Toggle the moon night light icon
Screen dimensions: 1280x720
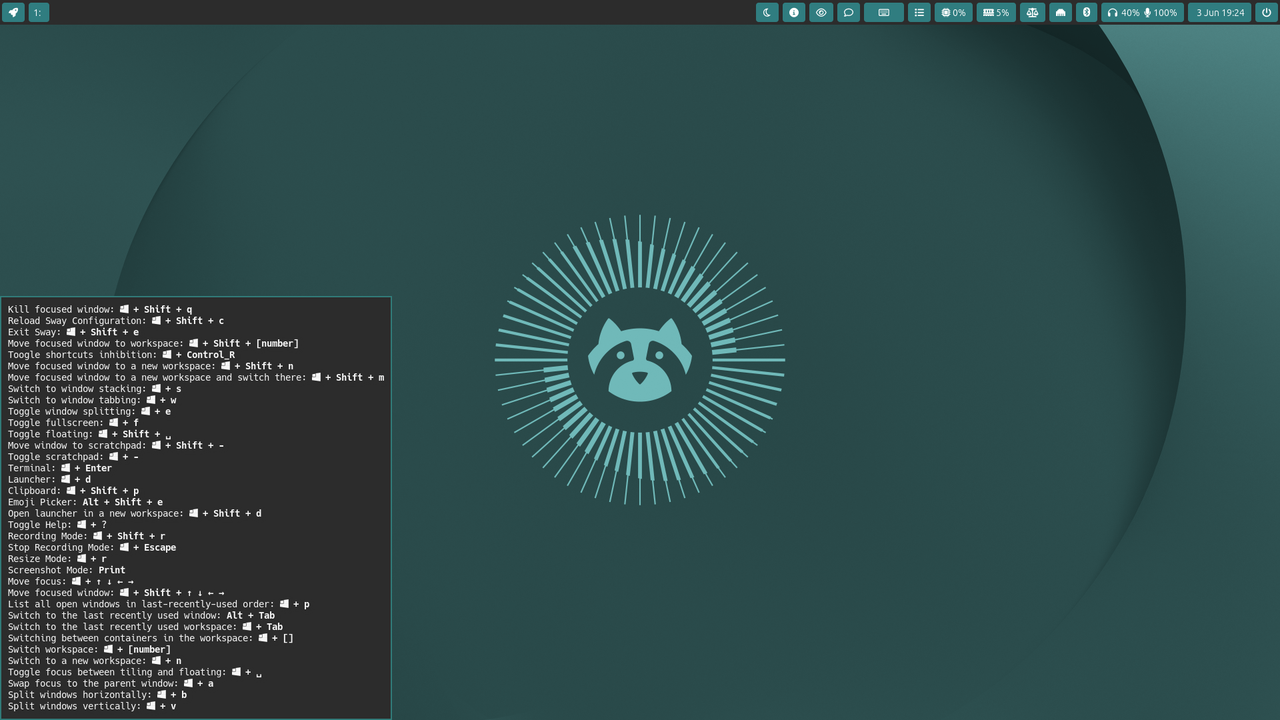point(767,13)
